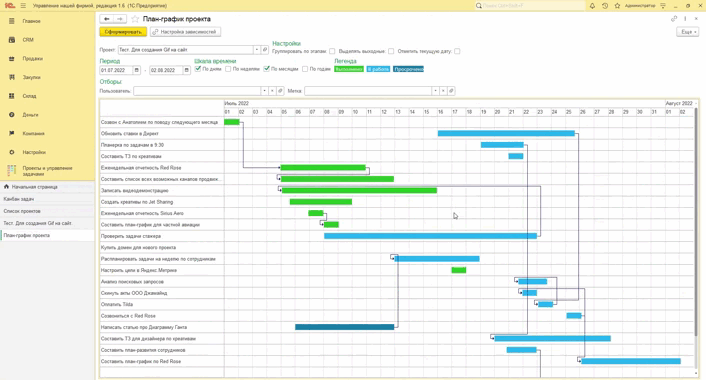Viewport: 706px width, 380px height.
Task: Uncheck the По дням time scale checkbox
Action: point(198,69)
